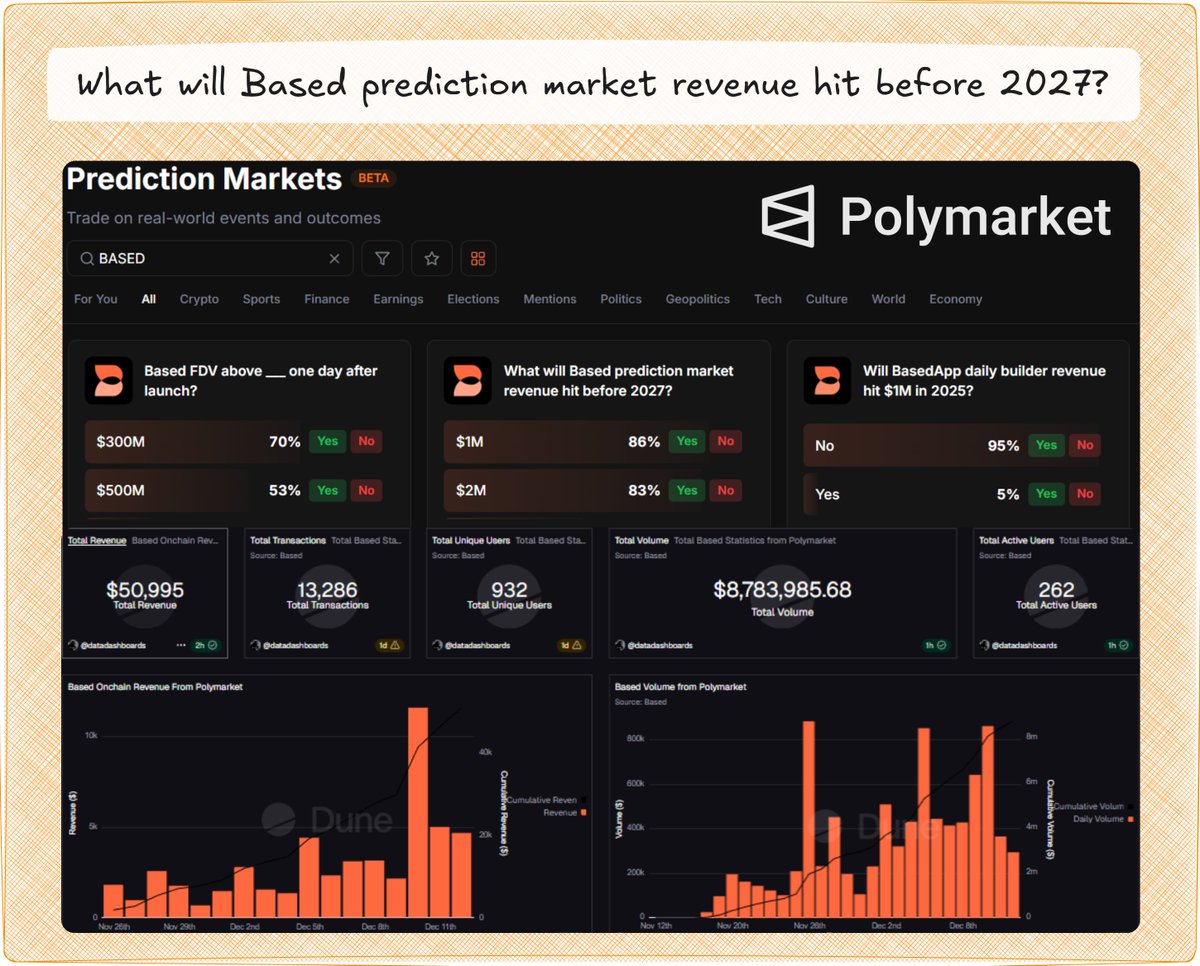
Task: Open the Culture category tab
Action: point(827,299)
